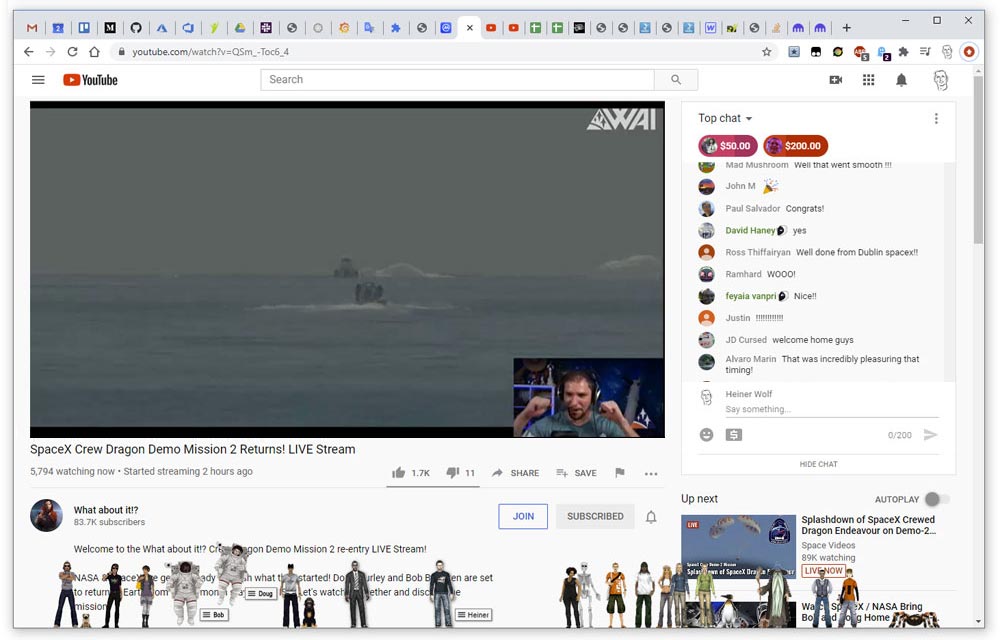Viewport: 1000px width, 640px height.
Task: Hide the live chat panel
Action: click(x=818, y=464)
